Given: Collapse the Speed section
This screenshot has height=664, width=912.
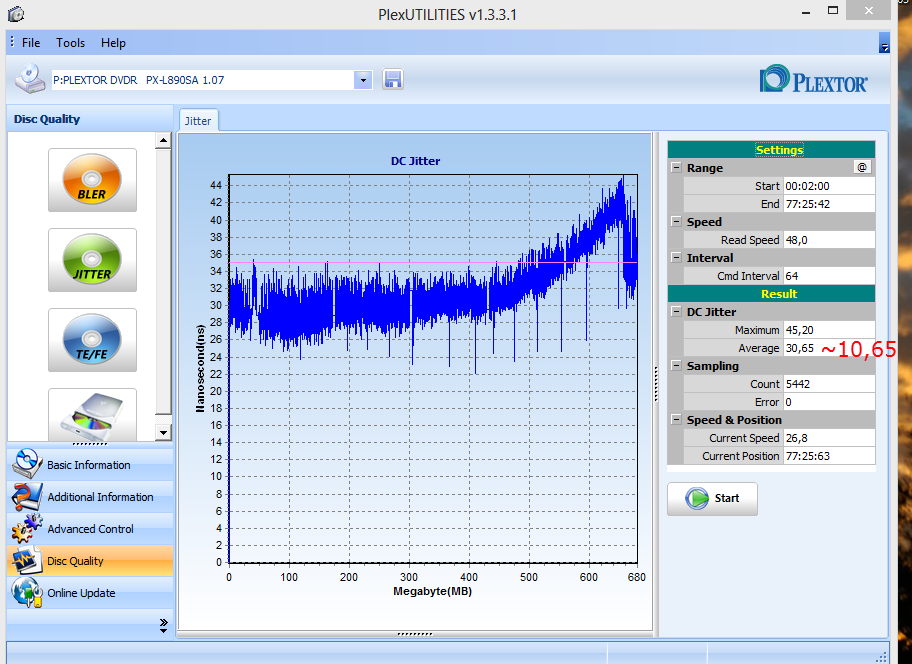Looking at the screenshot, I should (x=676, y=222).
